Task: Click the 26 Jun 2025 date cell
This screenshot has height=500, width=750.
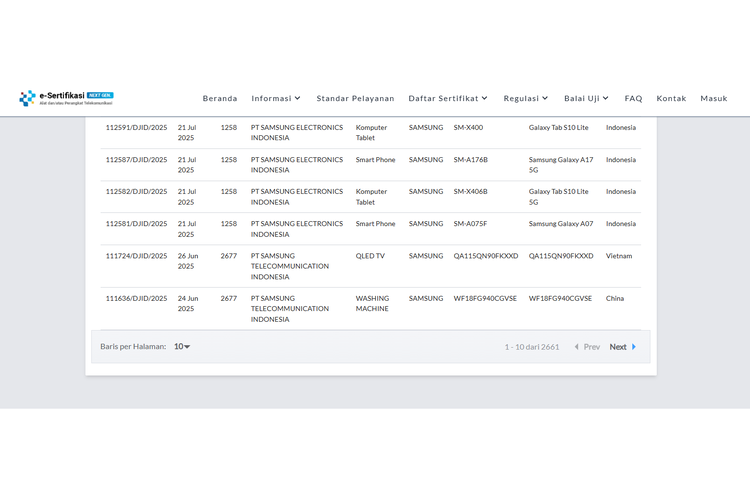Action: click(188, 261)
